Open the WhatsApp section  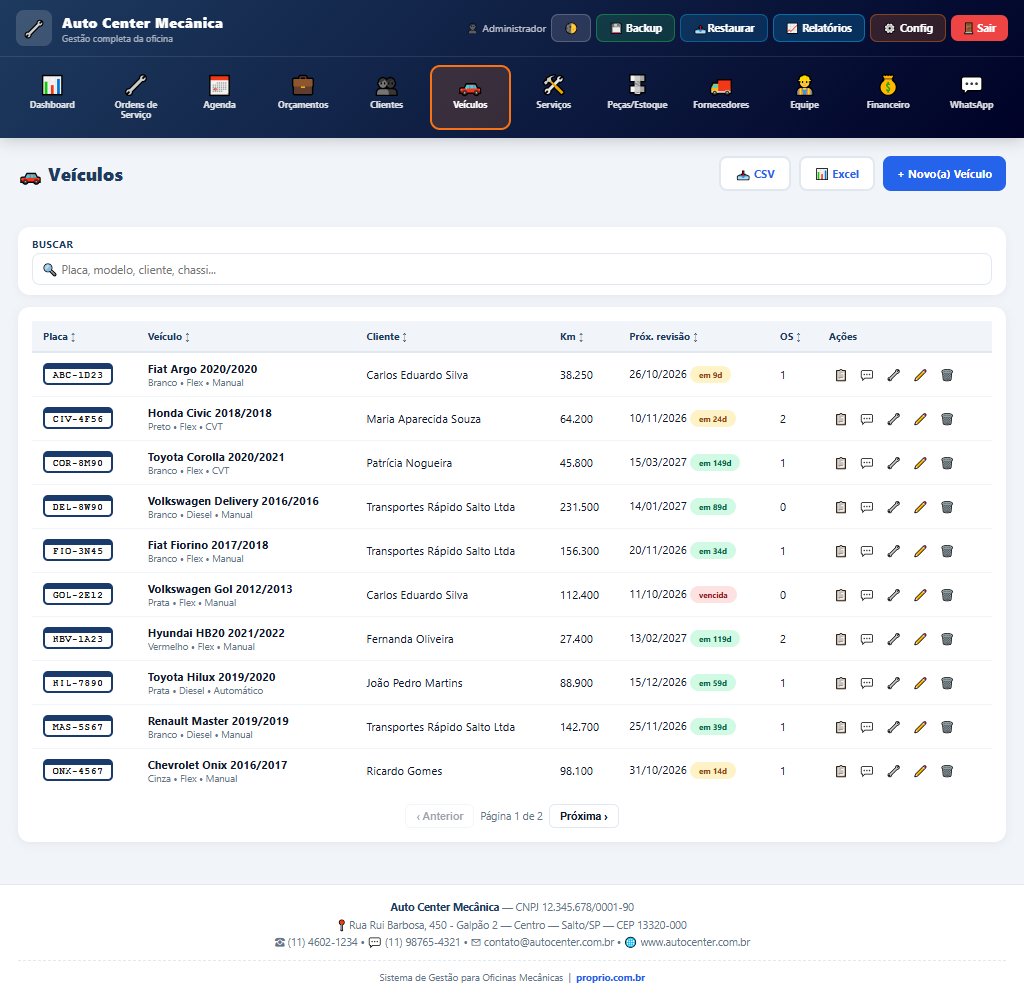972,97
